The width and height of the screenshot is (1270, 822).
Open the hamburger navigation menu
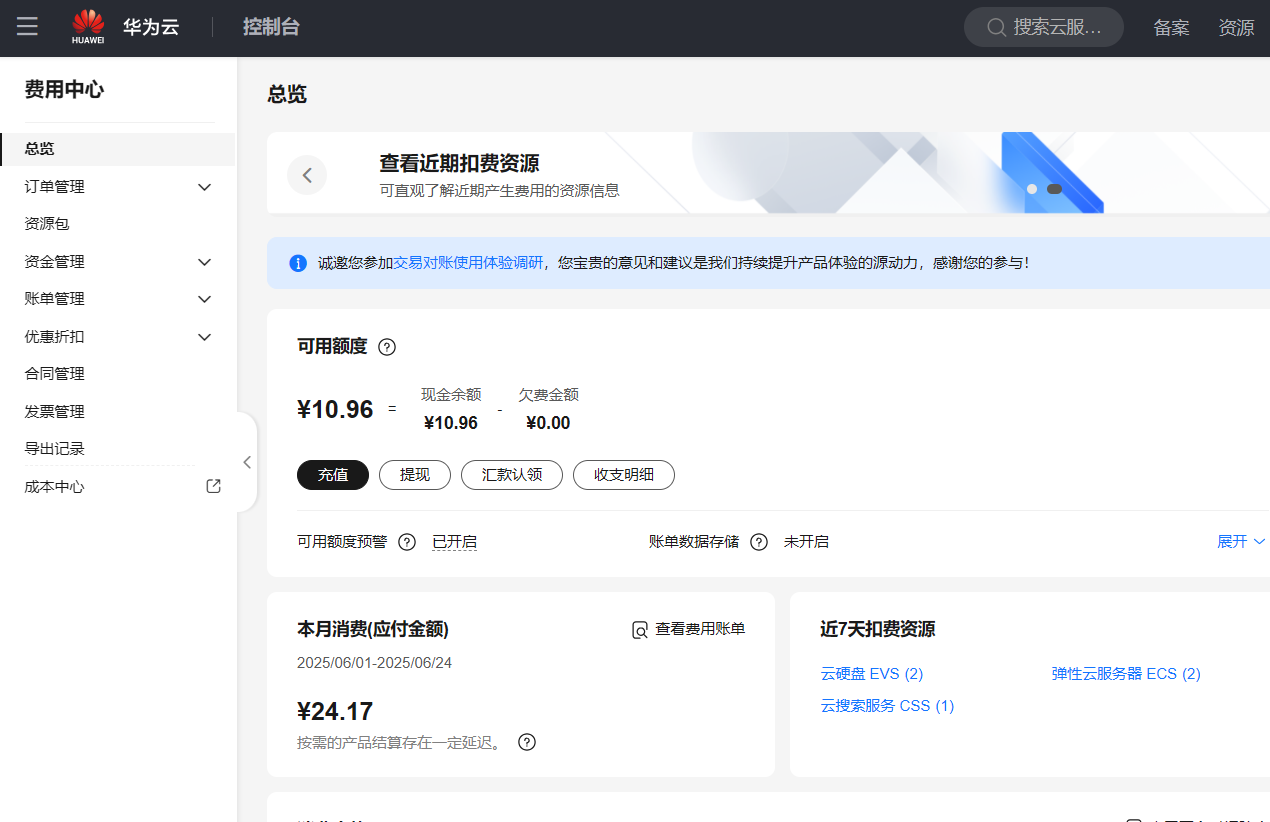27,27
